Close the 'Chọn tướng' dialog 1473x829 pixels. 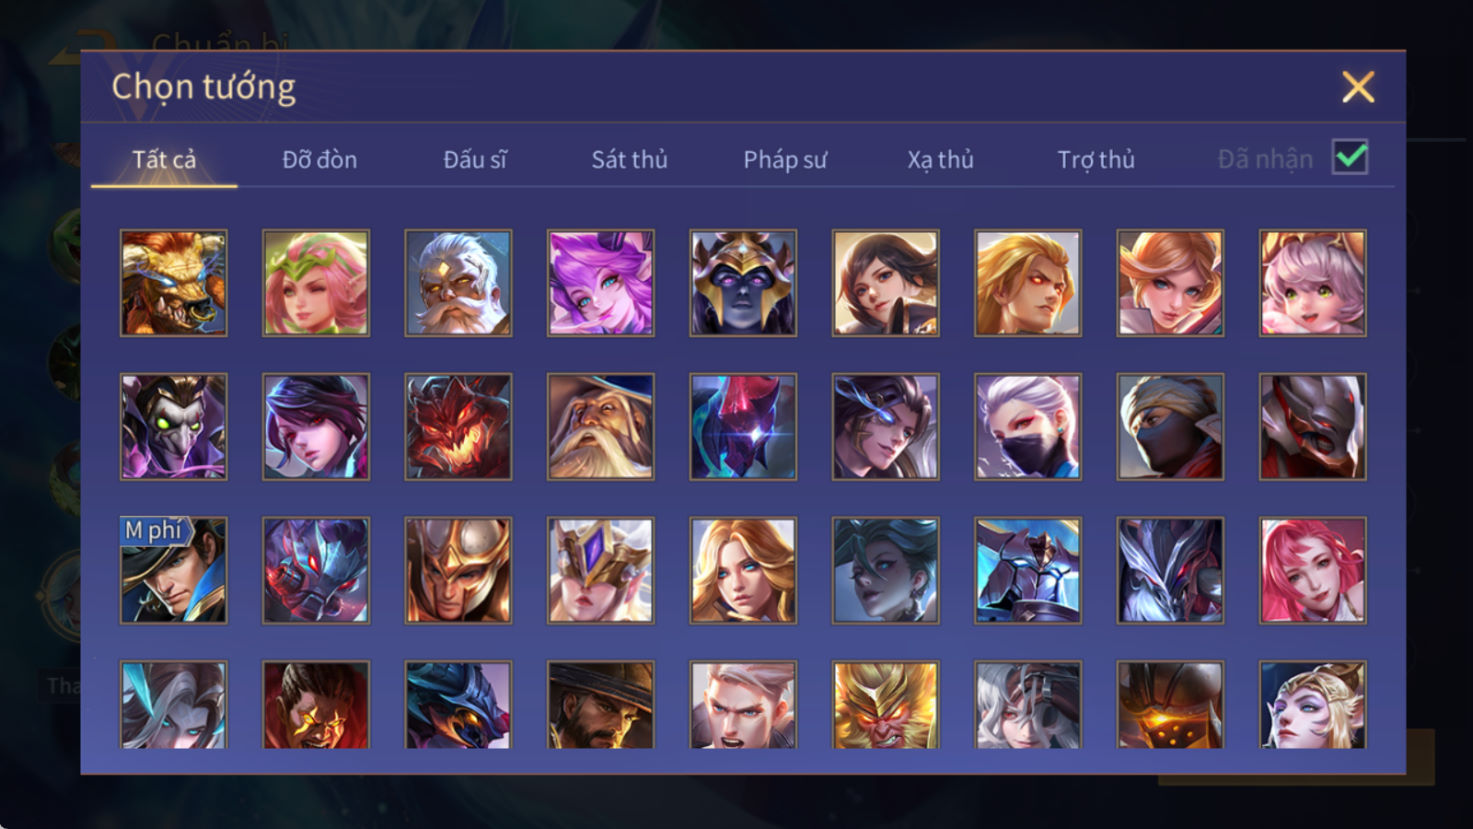tap(1358, 87)
